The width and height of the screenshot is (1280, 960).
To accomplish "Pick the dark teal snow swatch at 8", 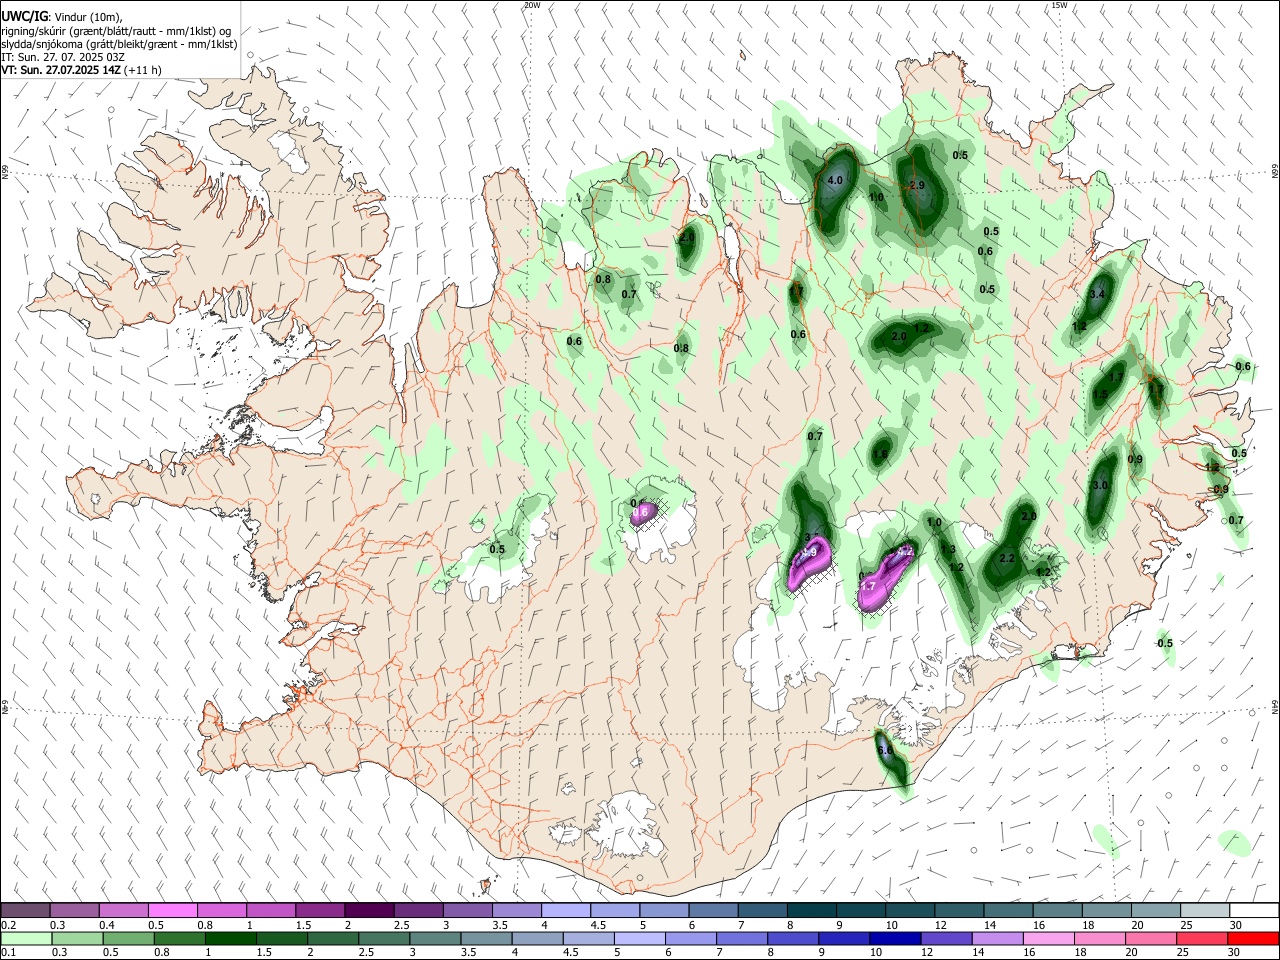I will [811, 911].
